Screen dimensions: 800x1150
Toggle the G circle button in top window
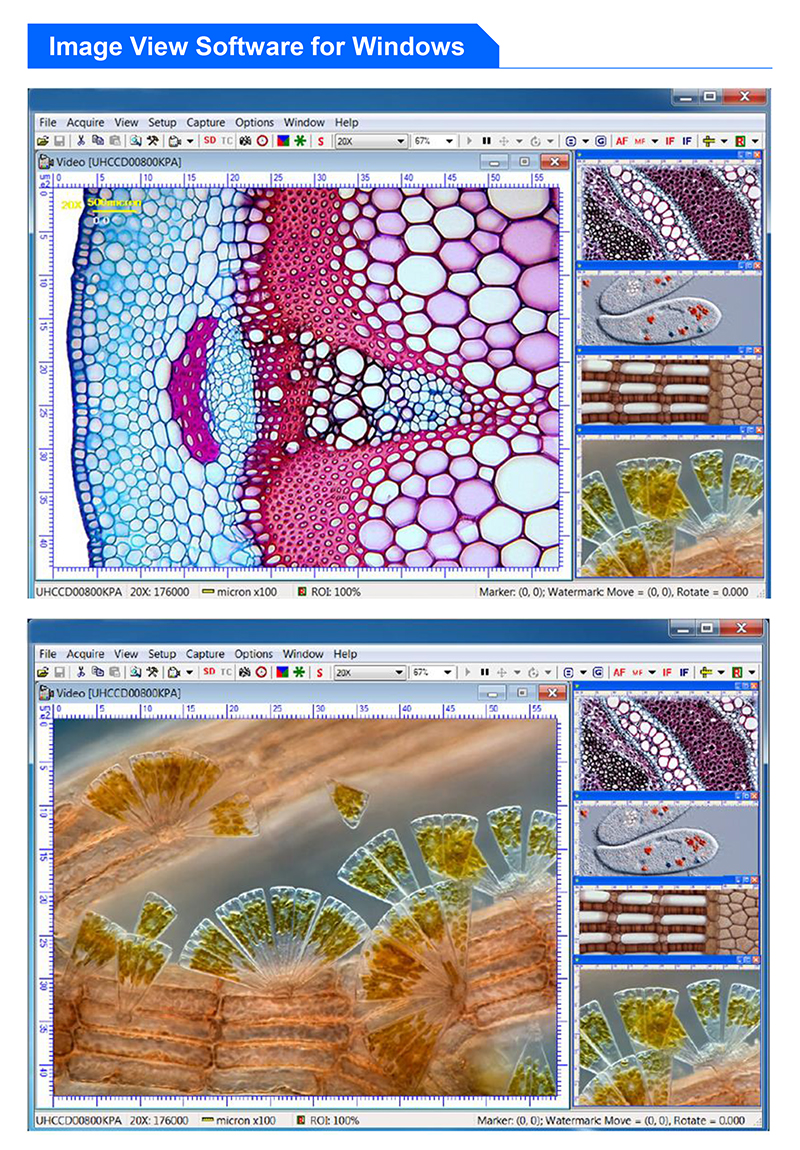click(598, 142)
